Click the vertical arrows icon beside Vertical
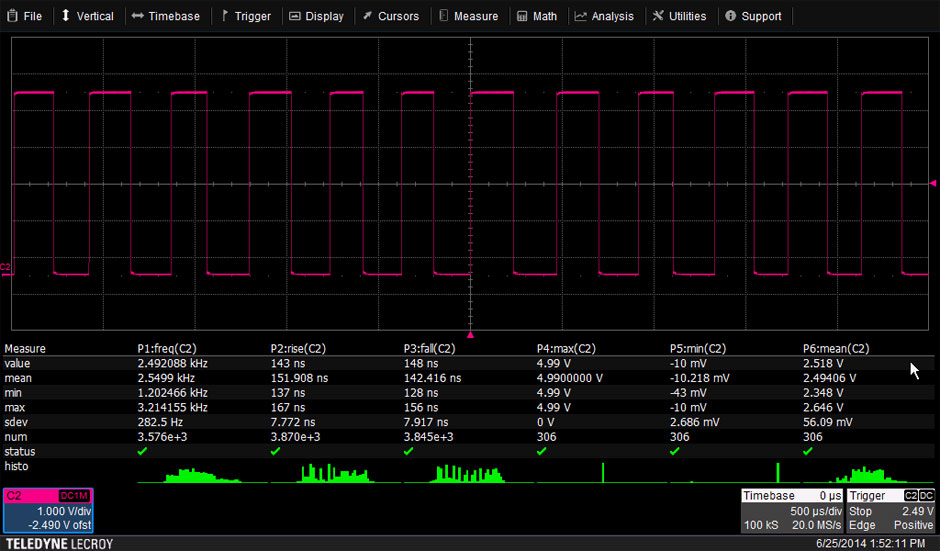Screen dimensions: 940x551 (x=66, y=16)
